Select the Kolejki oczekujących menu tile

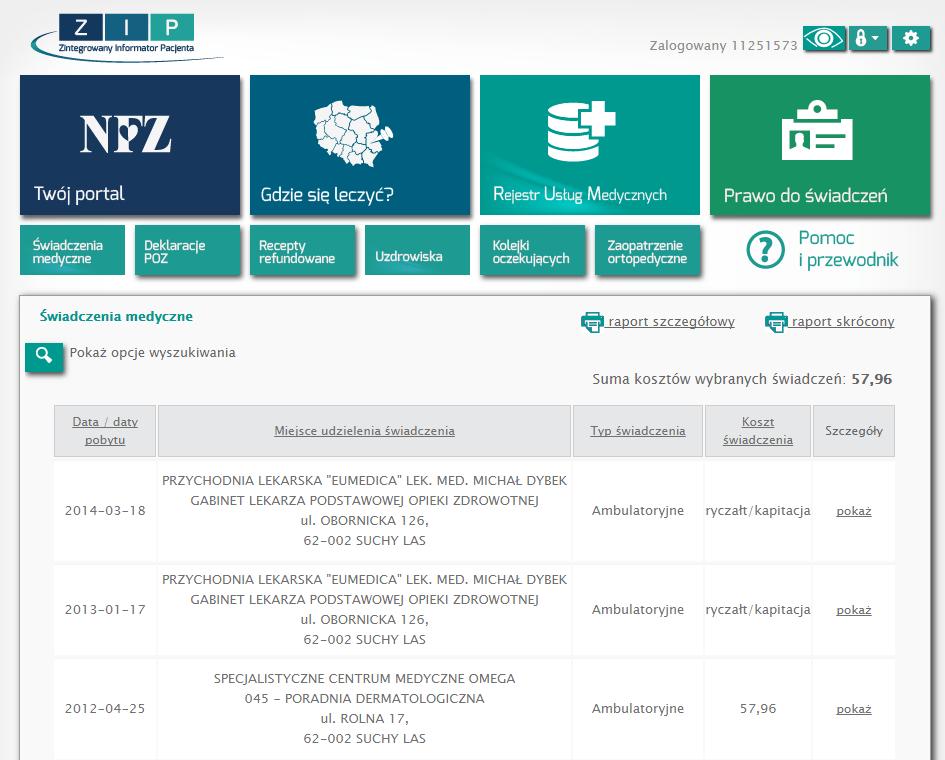point(532,250)
